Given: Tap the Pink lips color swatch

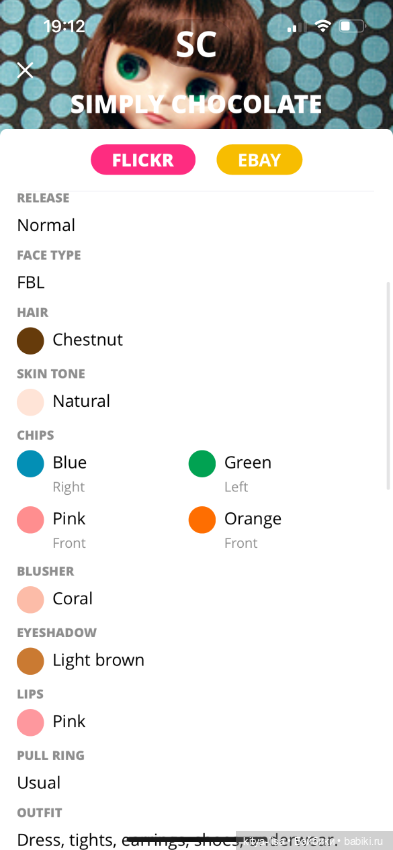Looking at the screenshot, I should [x=30, y=722].
